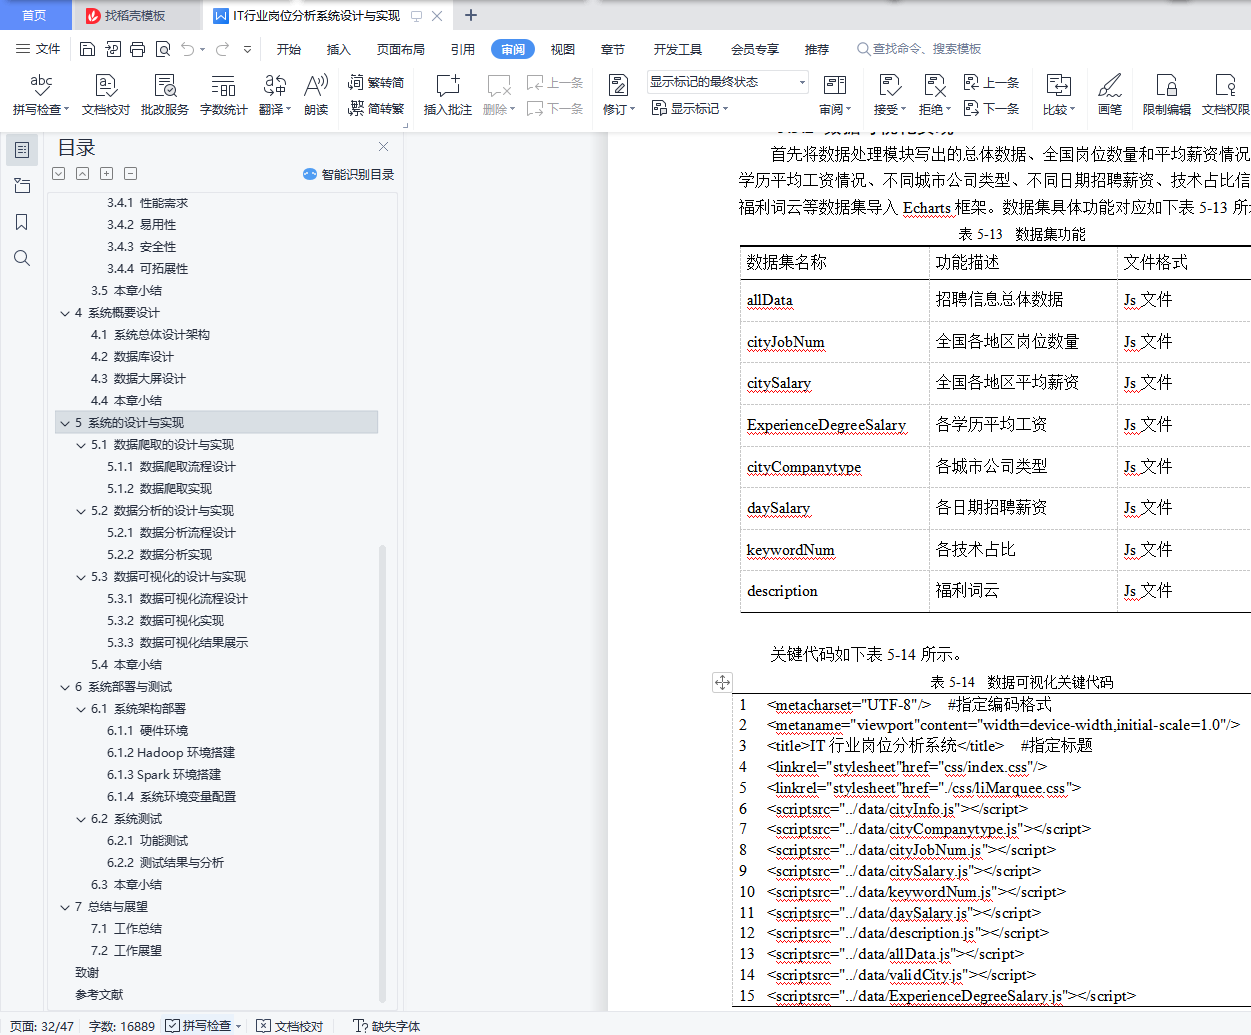Viewport: 1251px width, 1035px height.
Task: Go to previous revision 上一条 beside 接受
Action: point(991,83)
